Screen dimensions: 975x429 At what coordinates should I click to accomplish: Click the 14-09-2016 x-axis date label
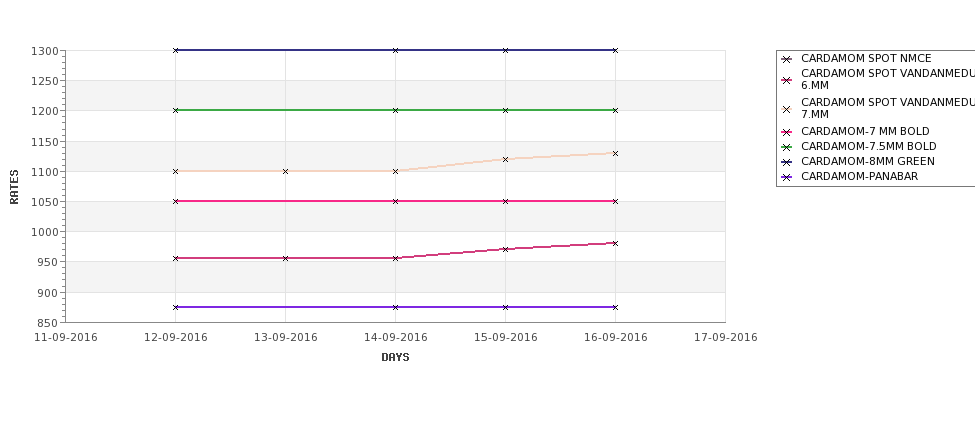click(x=395, y=338)
